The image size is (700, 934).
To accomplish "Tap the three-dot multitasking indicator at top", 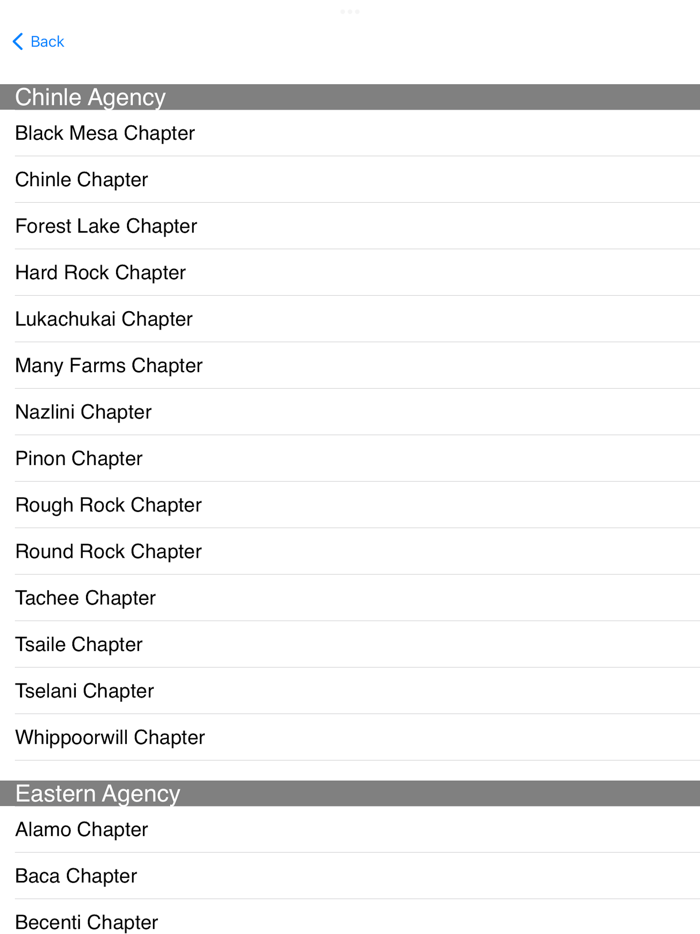I will coord(350,11).
